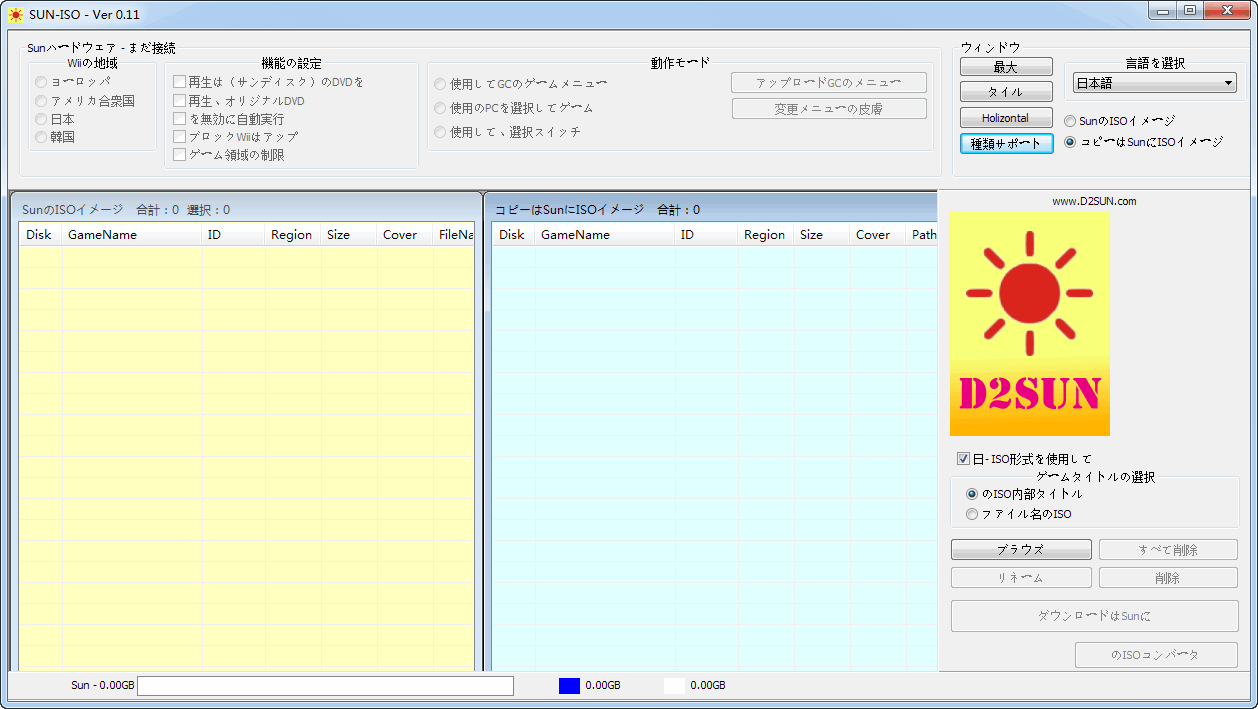Choose アメリカ合衆国 as the Wii region
Viewport: 1258px width, 709px height.
(x=41, y=101)
